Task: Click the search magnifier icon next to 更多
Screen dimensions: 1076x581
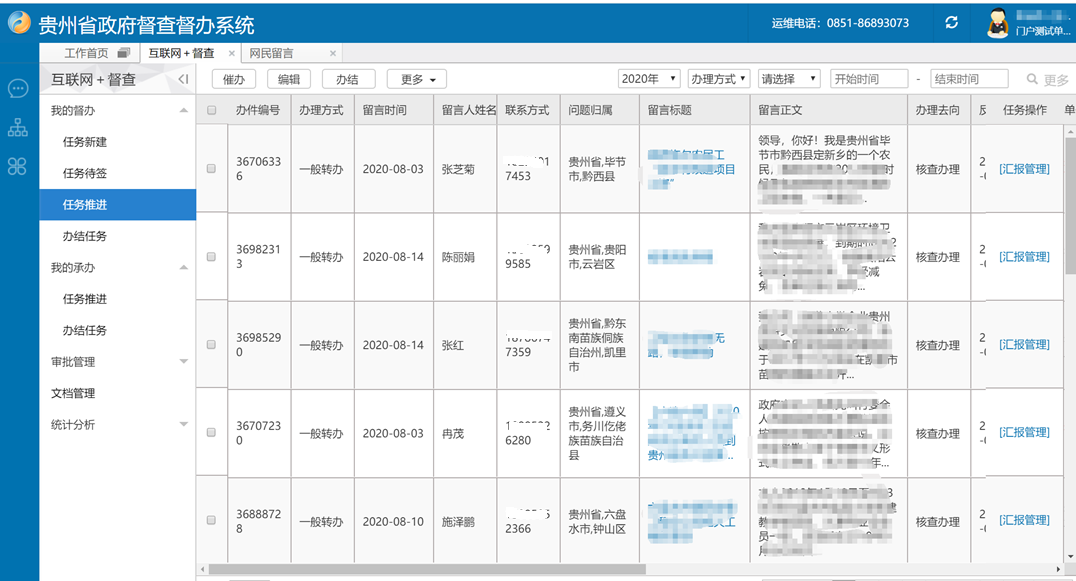Action: point(1031,80)
